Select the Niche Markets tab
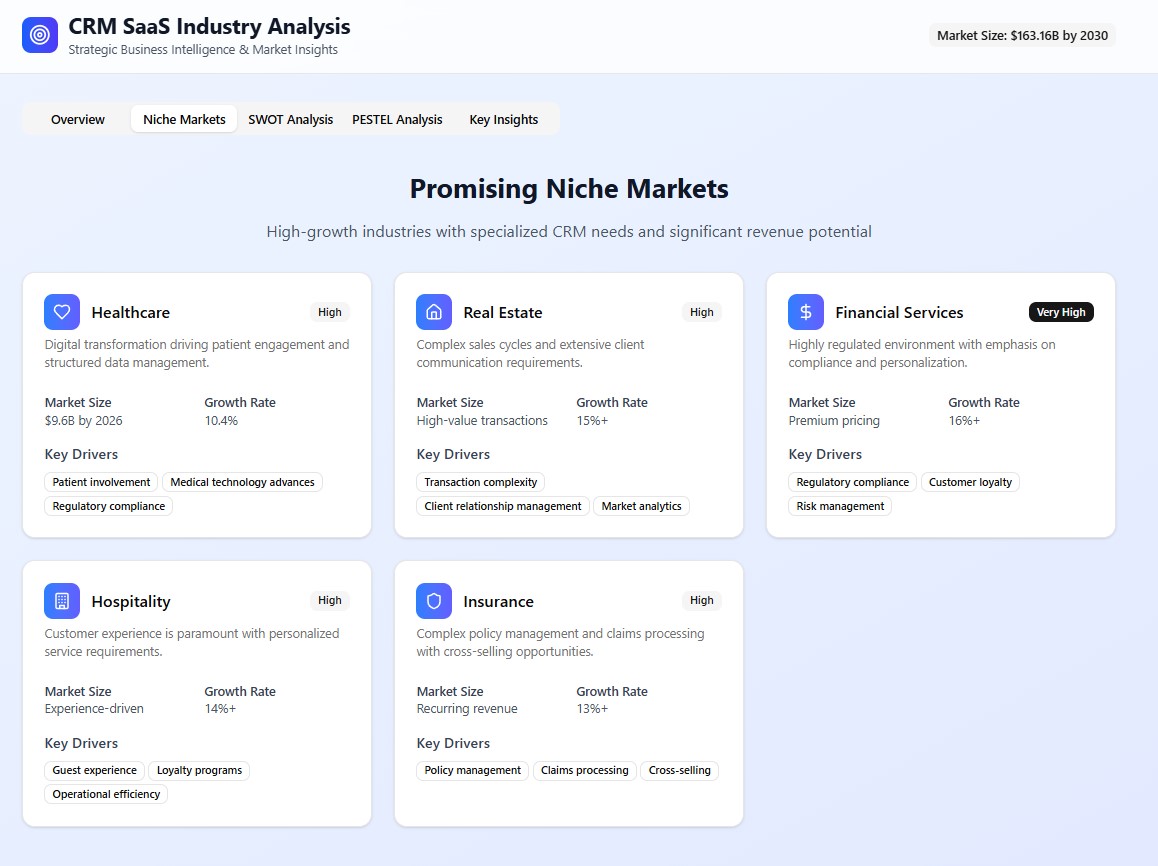Screen dimensions: 1158x866 (184, 119)
